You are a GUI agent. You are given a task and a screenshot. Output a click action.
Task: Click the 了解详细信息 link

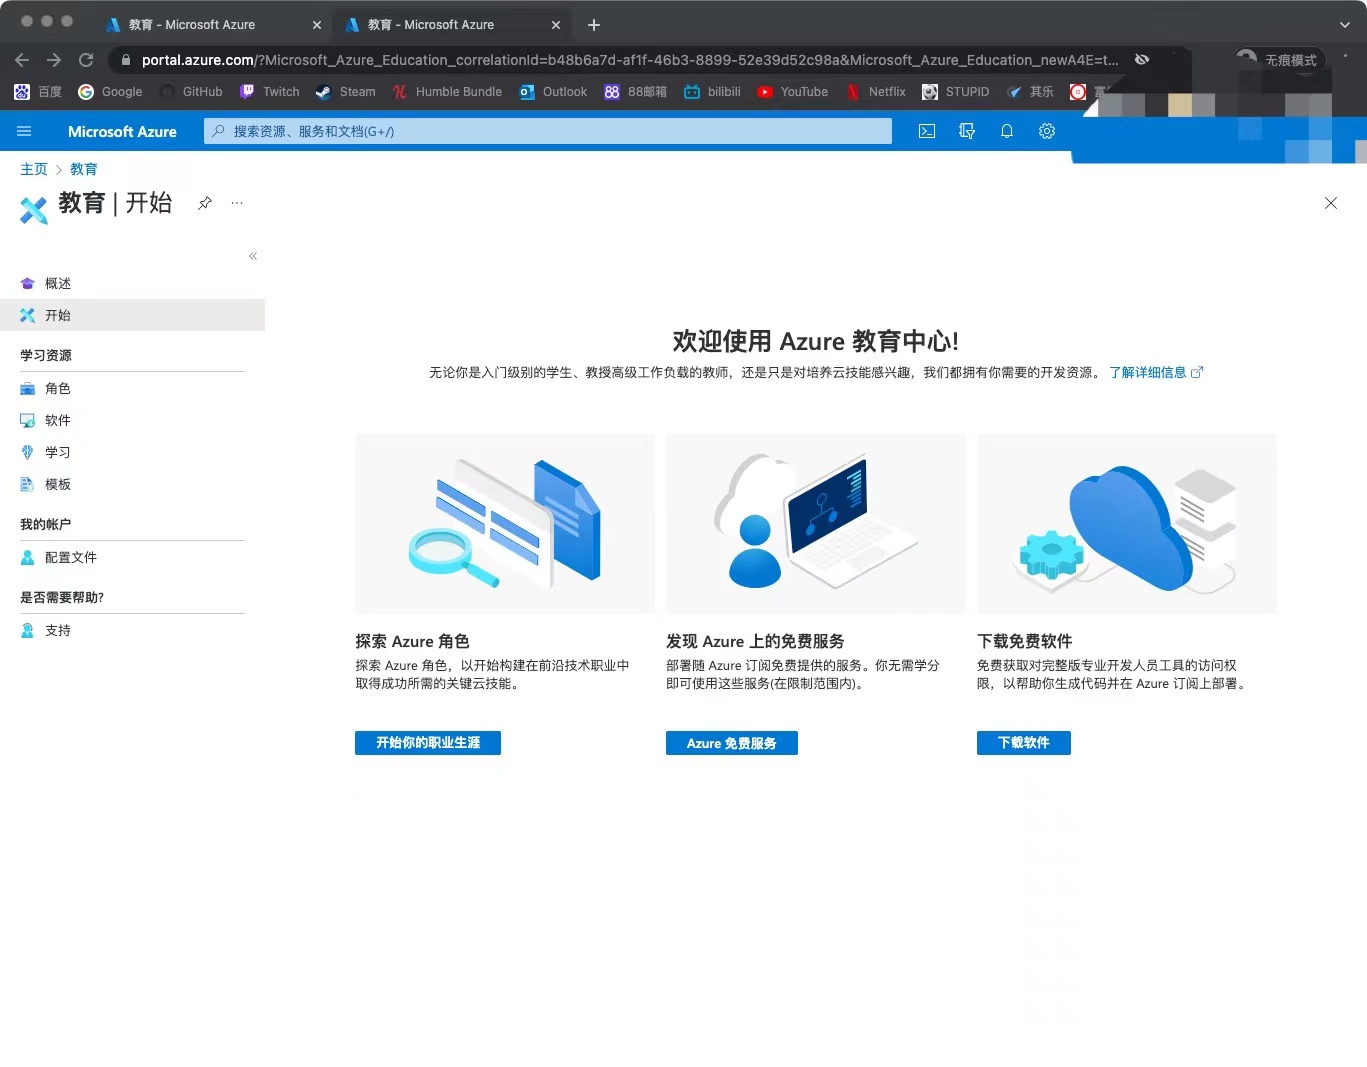(x=1156, y=372)
